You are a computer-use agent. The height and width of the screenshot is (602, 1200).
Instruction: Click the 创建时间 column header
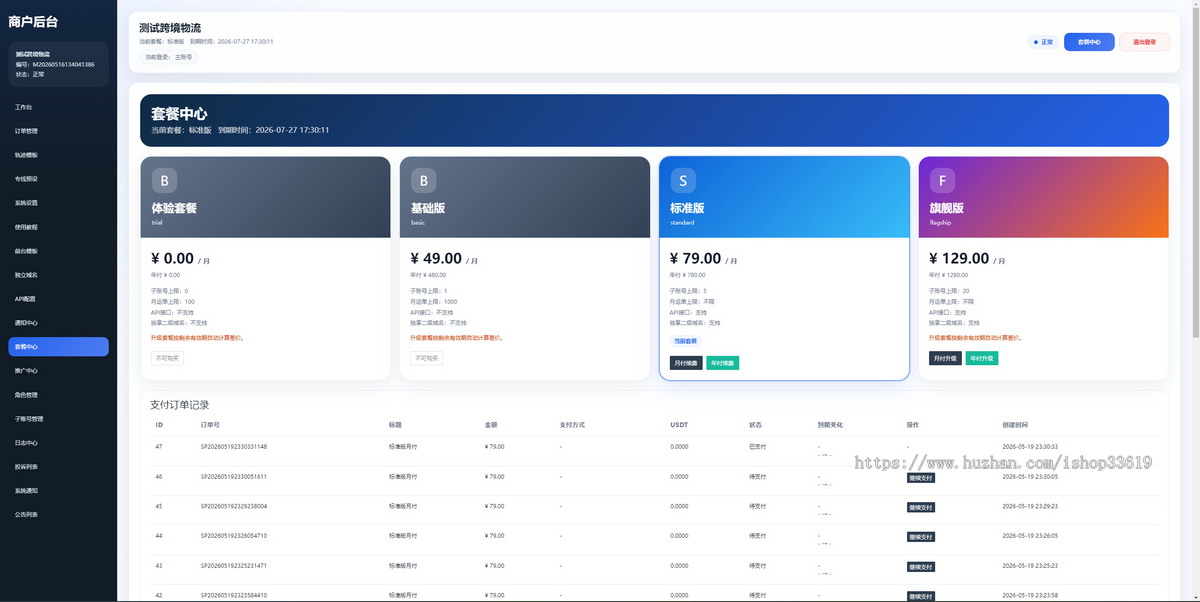pos(1014,425)
